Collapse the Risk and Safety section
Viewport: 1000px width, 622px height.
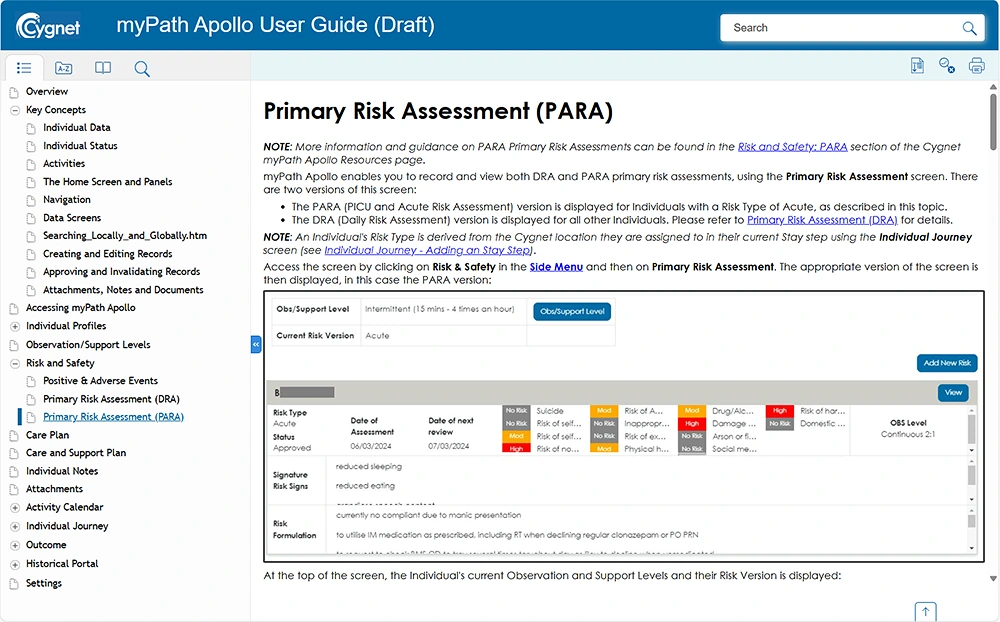tap(14, 363)
